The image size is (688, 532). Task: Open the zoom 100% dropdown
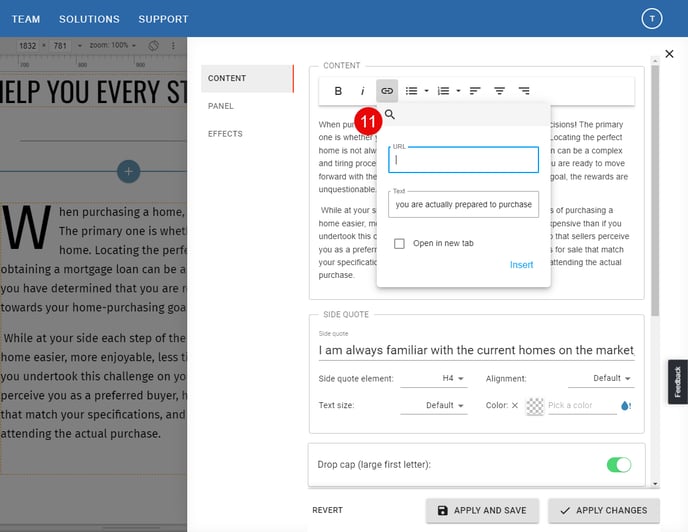point(113,45)
